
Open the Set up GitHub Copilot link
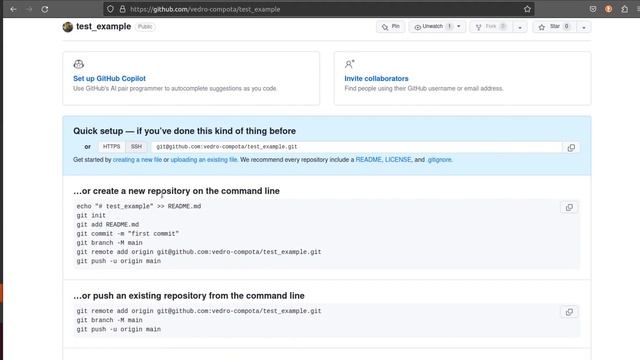109,78
